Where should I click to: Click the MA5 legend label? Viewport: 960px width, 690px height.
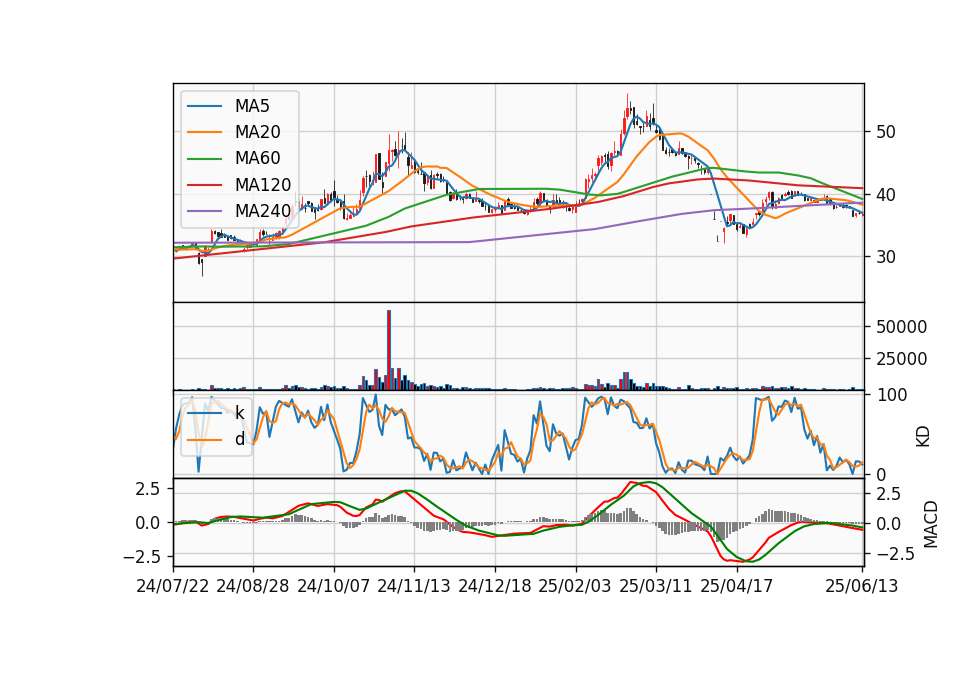pyautogui.click(x=252, y=106)
